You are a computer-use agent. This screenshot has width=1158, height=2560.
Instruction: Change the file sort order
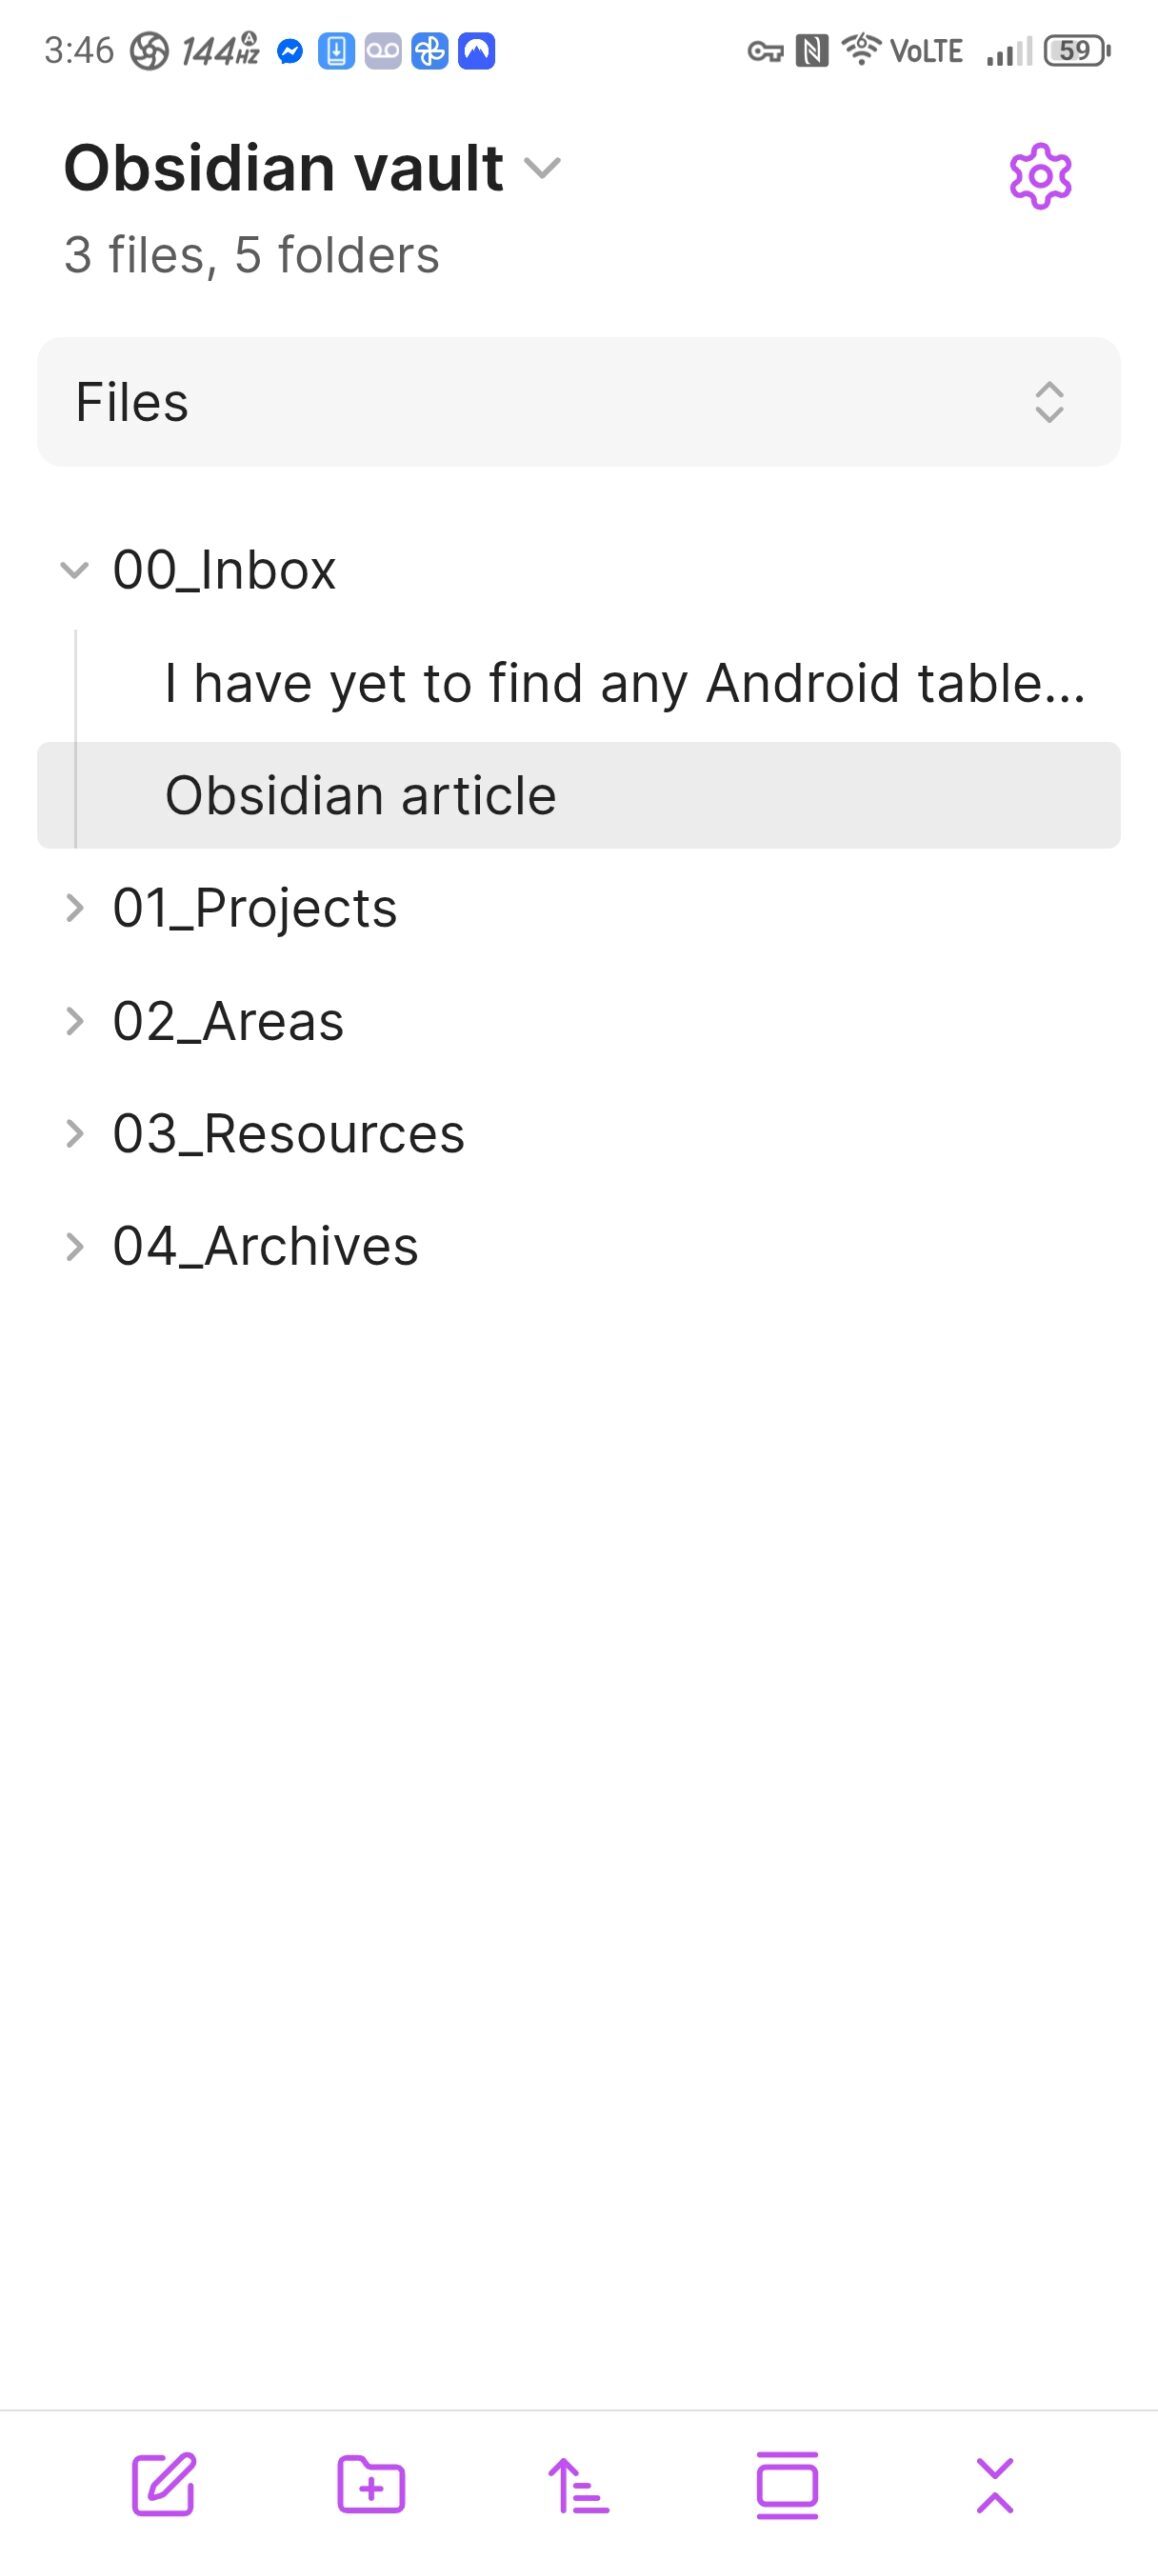pos(578,2484)
